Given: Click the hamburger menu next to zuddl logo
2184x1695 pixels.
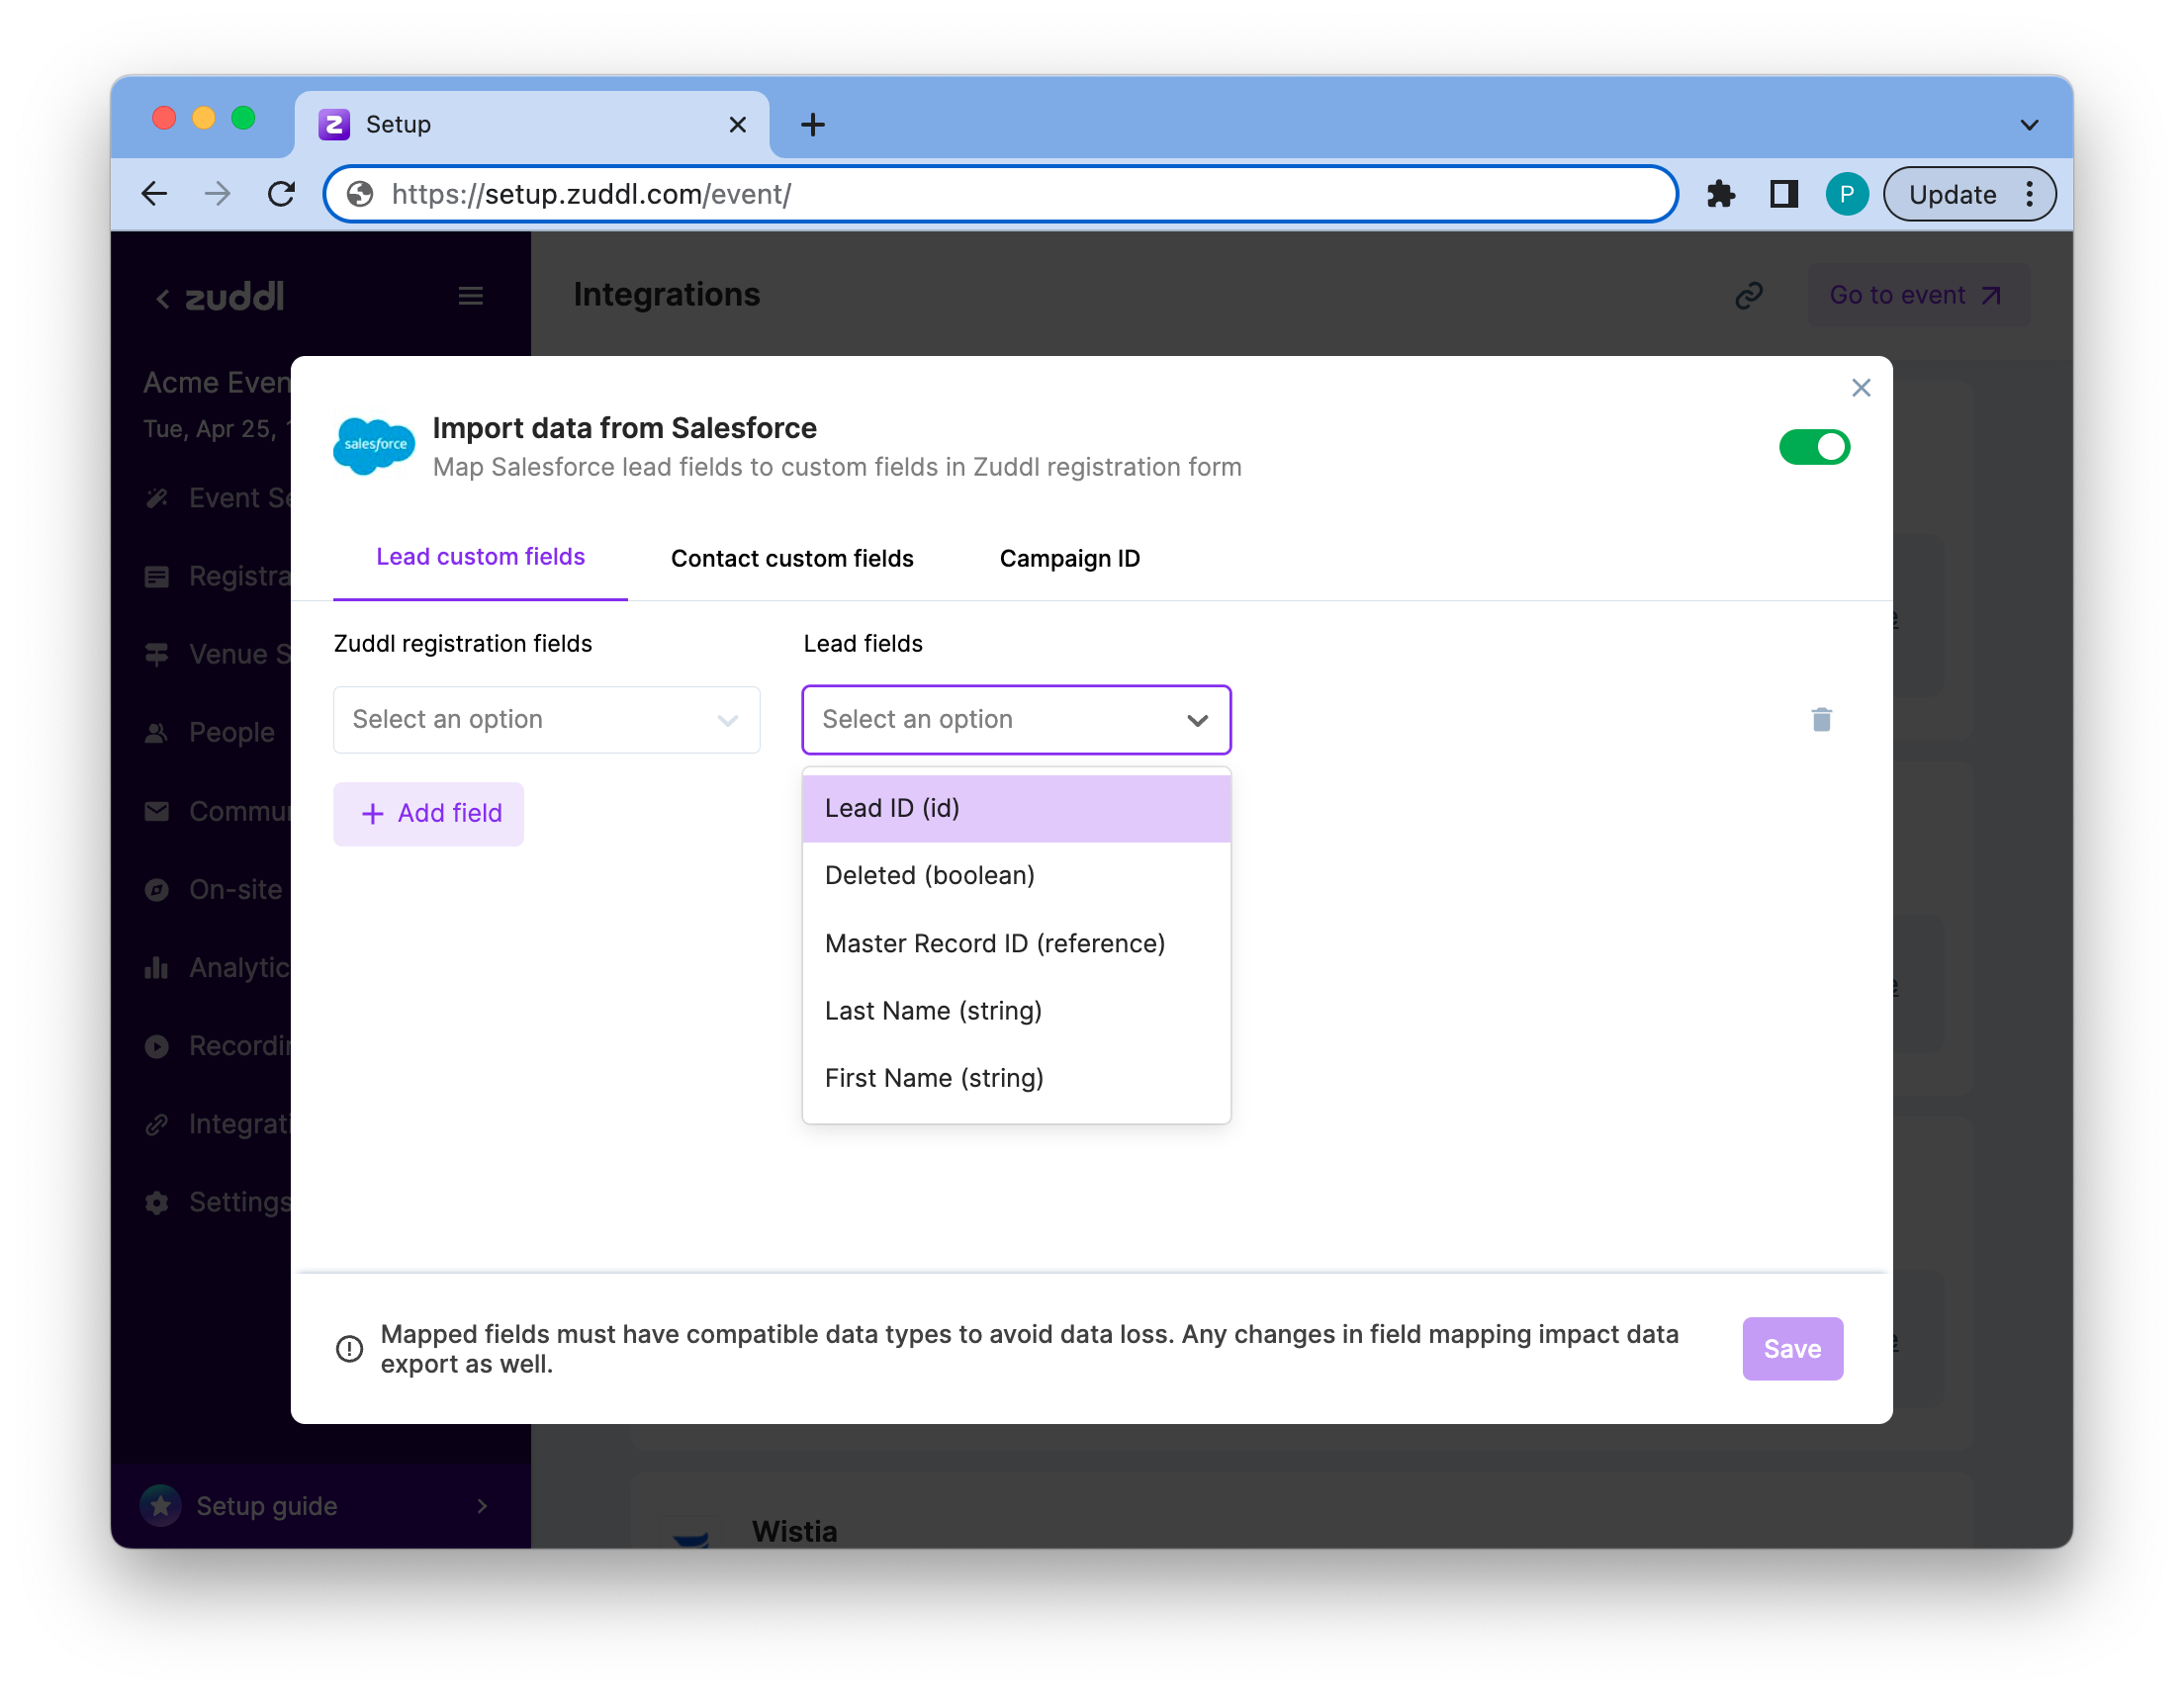Looking at the screenshot, I should 471,295.
